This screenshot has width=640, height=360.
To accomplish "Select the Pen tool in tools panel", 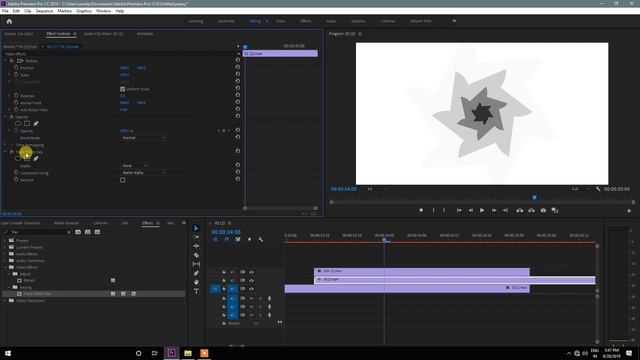I will 196,273.
